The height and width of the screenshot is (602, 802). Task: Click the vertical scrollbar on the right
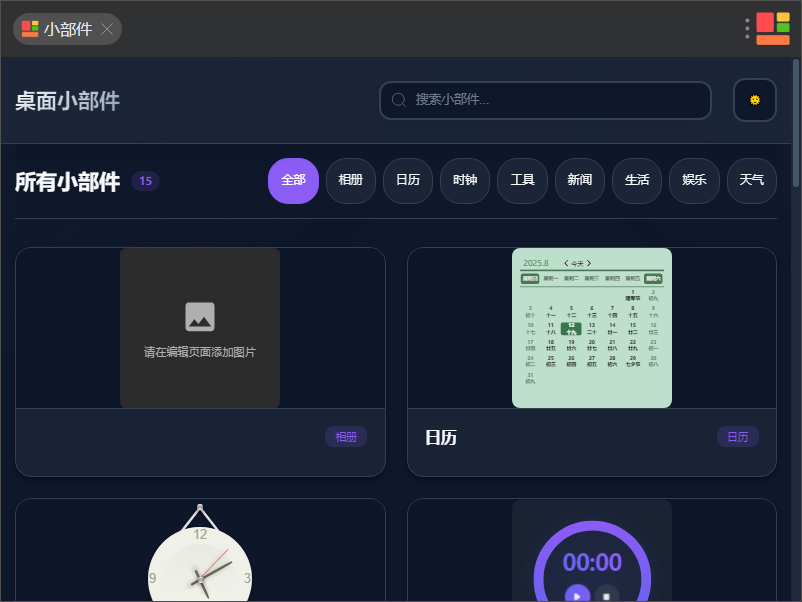tap(796, 123)
